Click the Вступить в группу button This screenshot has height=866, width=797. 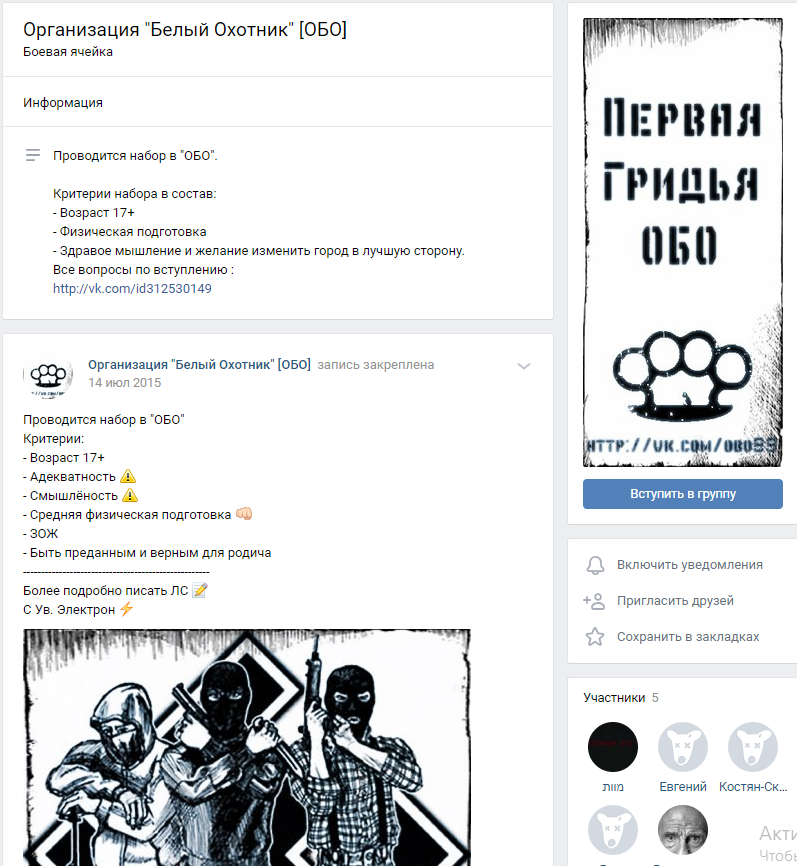pyautogui.click(x=683, y=494)
